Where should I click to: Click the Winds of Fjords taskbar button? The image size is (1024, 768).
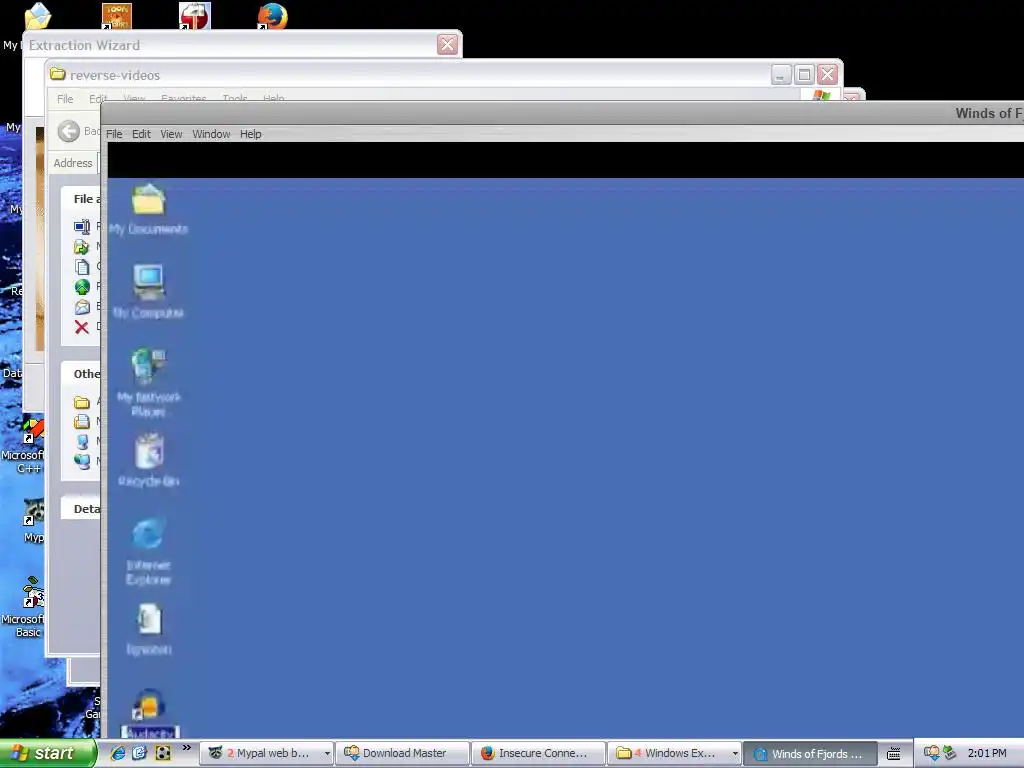810,754
